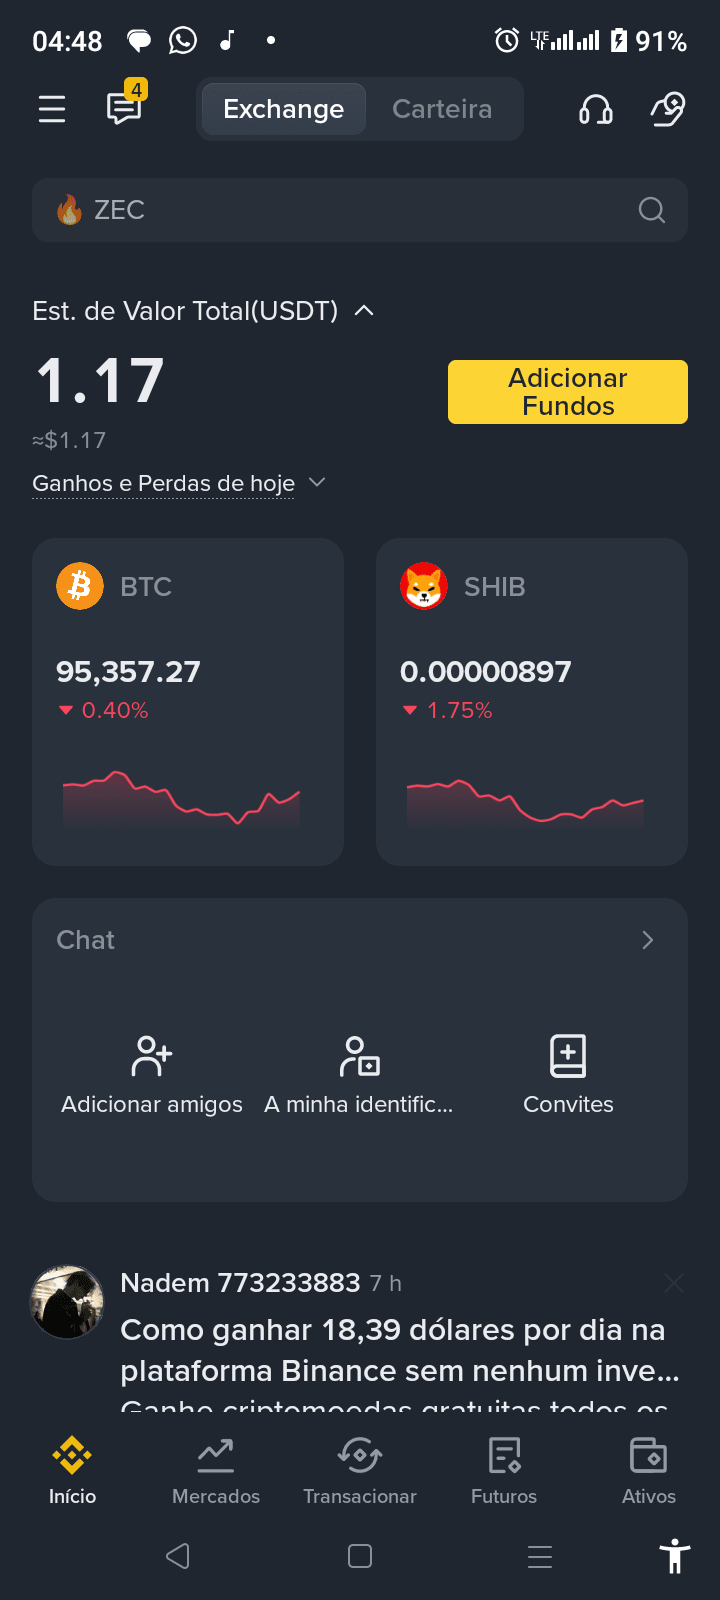The height and width of the screenshot is (1600, 720).
Task: Tap the ZEC search field
Action: [x=340, y=210]
